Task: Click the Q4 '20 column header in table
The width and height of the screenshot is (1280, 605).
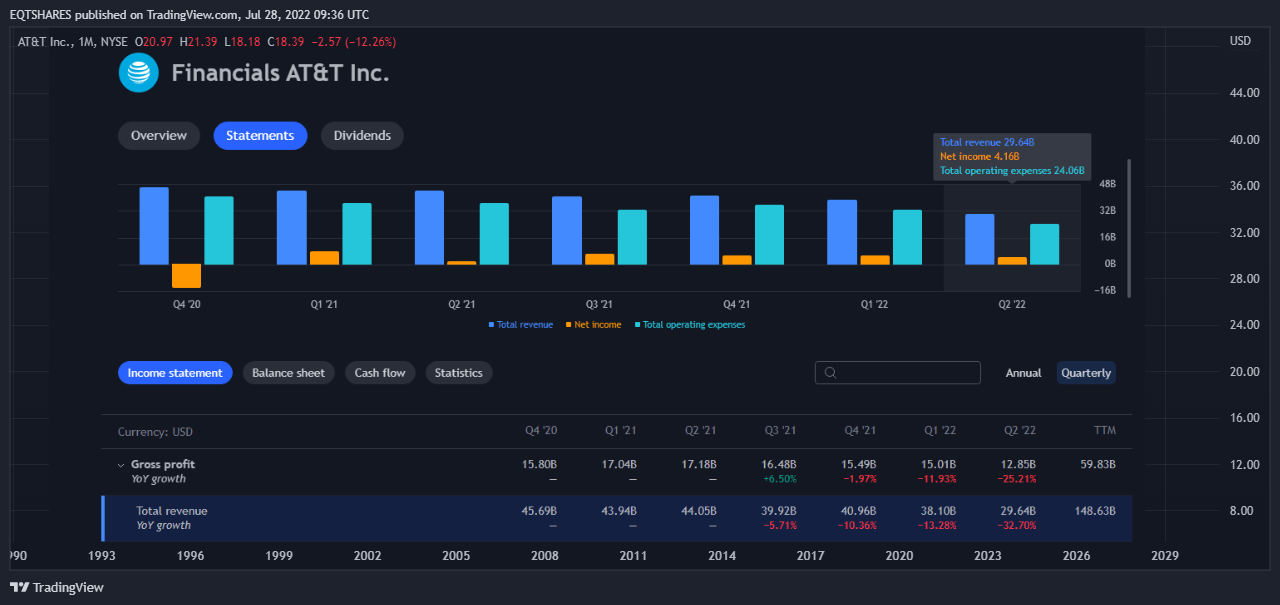Action: 541,431
